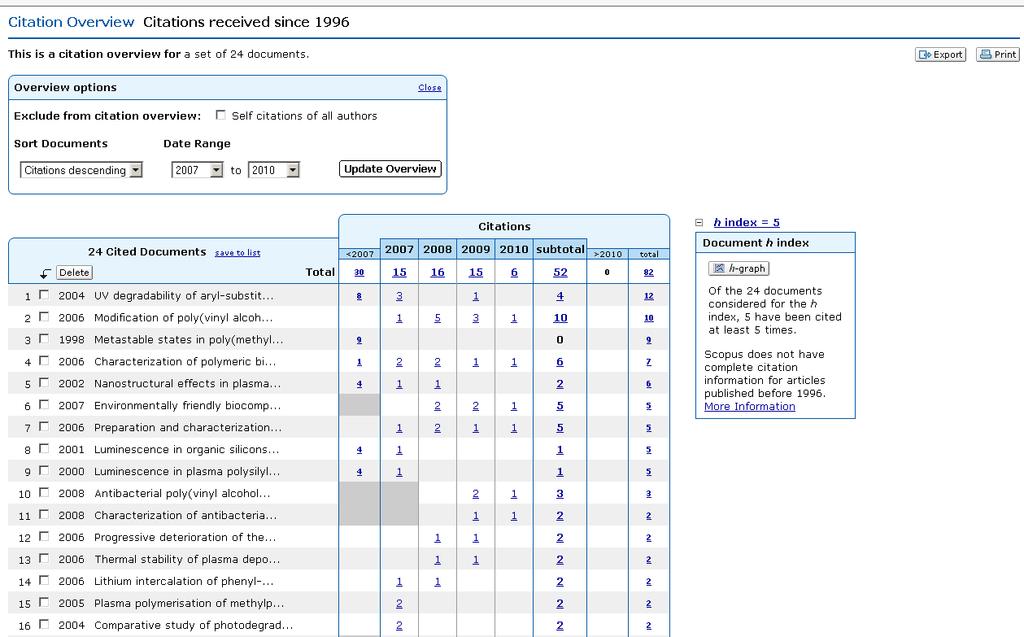Open Comparative study row's 2007 citations link

coord(400,625)
